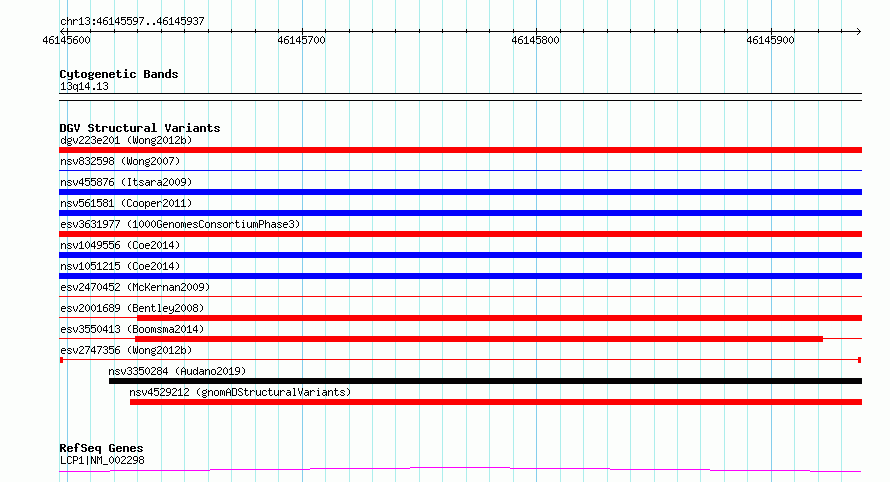Select variant label esv3550413 (Boomsma2014)
The height and width of the screenshot is (482, 890).
132,329
